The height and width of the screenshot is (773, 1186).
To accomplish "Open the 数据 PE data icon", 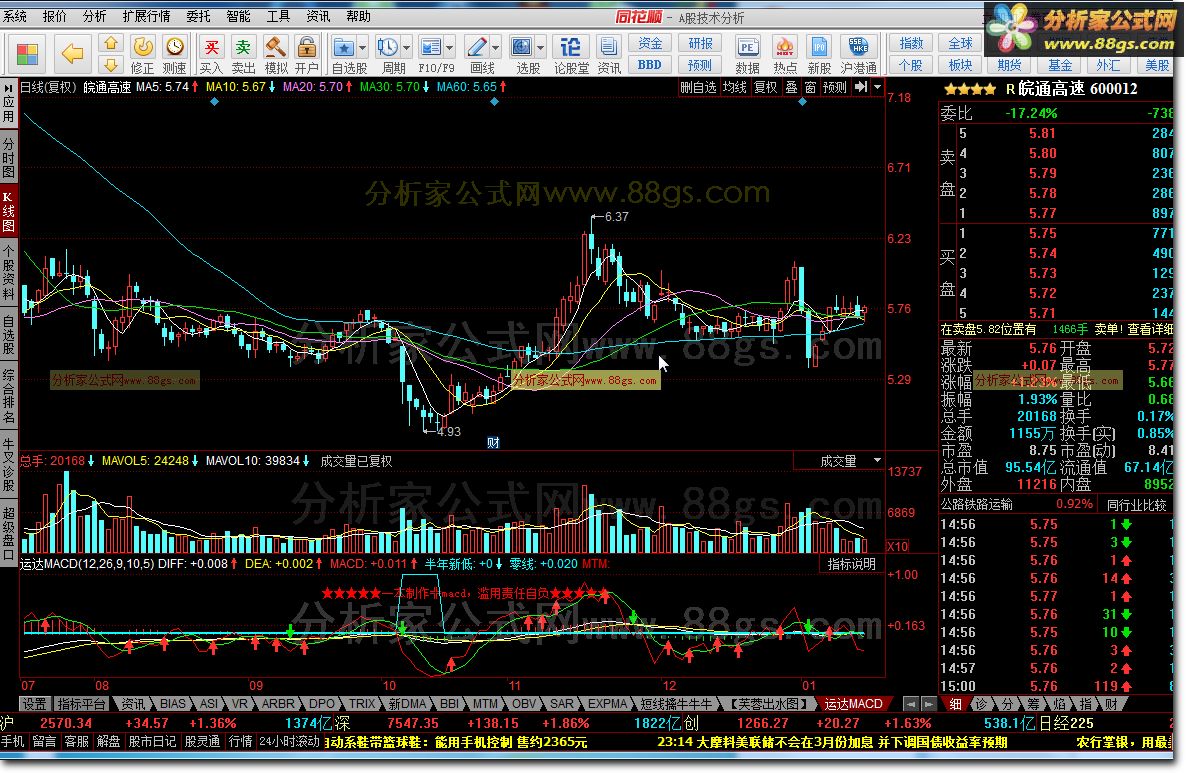I will pos(747,54).
